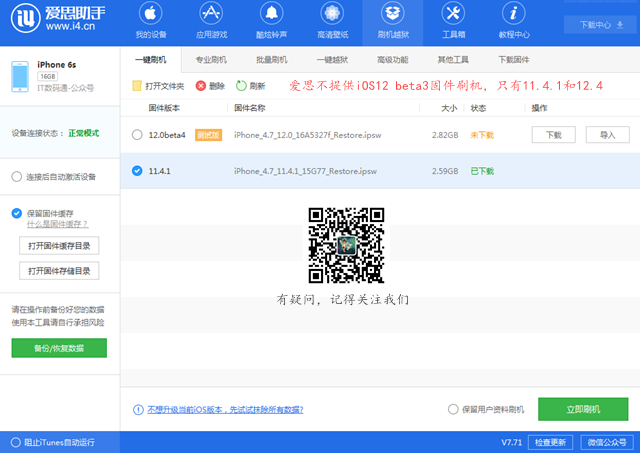The height and width of the screenshot is (453, 640).
Task: Click the 测试版 beta badge
Action: coord(208,135)
